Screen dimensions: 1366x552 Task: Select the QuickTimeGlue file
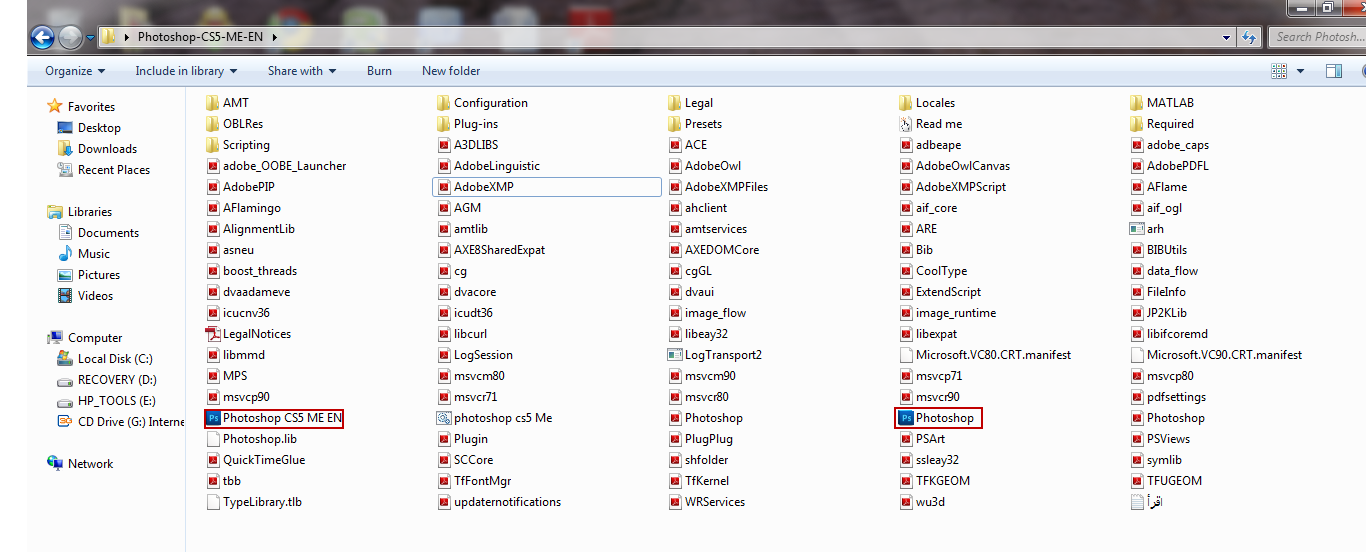[x=255, y=460]
